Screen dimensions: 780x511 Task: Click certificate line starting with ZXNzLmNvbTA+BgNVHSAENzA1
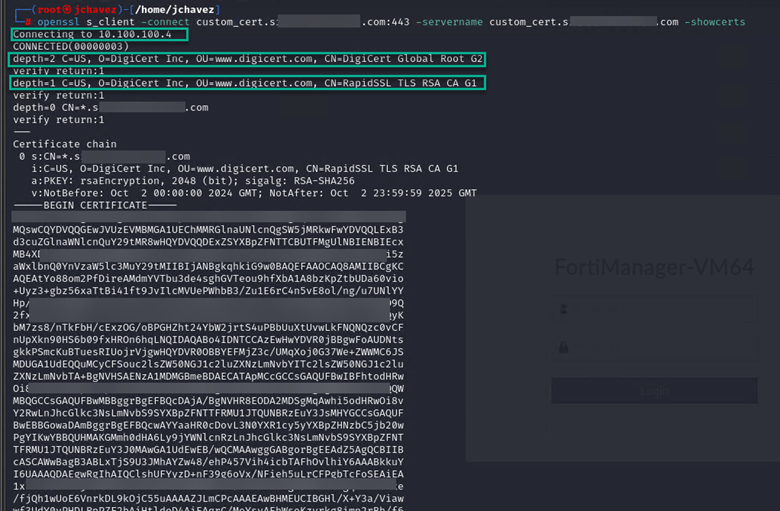(x=208, y=376)
